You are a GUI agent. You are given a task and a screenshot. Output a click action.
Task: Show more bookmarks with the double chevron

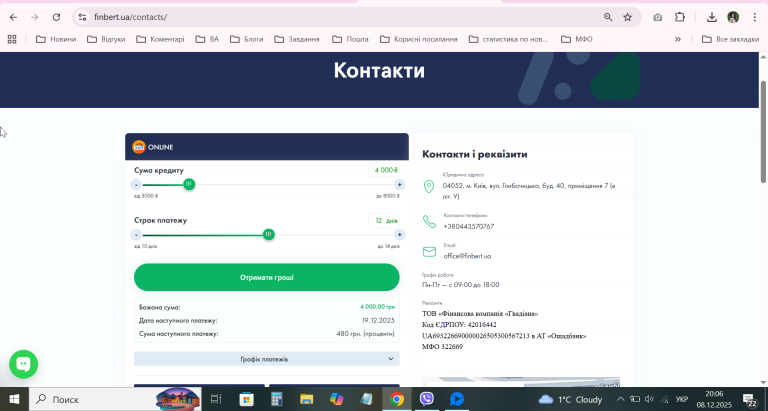click(x=678, y=39)
